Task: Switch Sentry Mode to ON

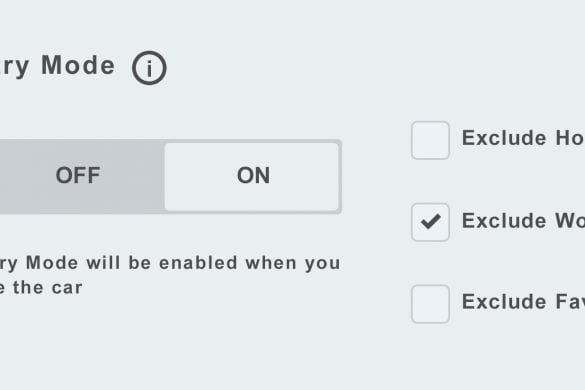Action: pos(252,177)
